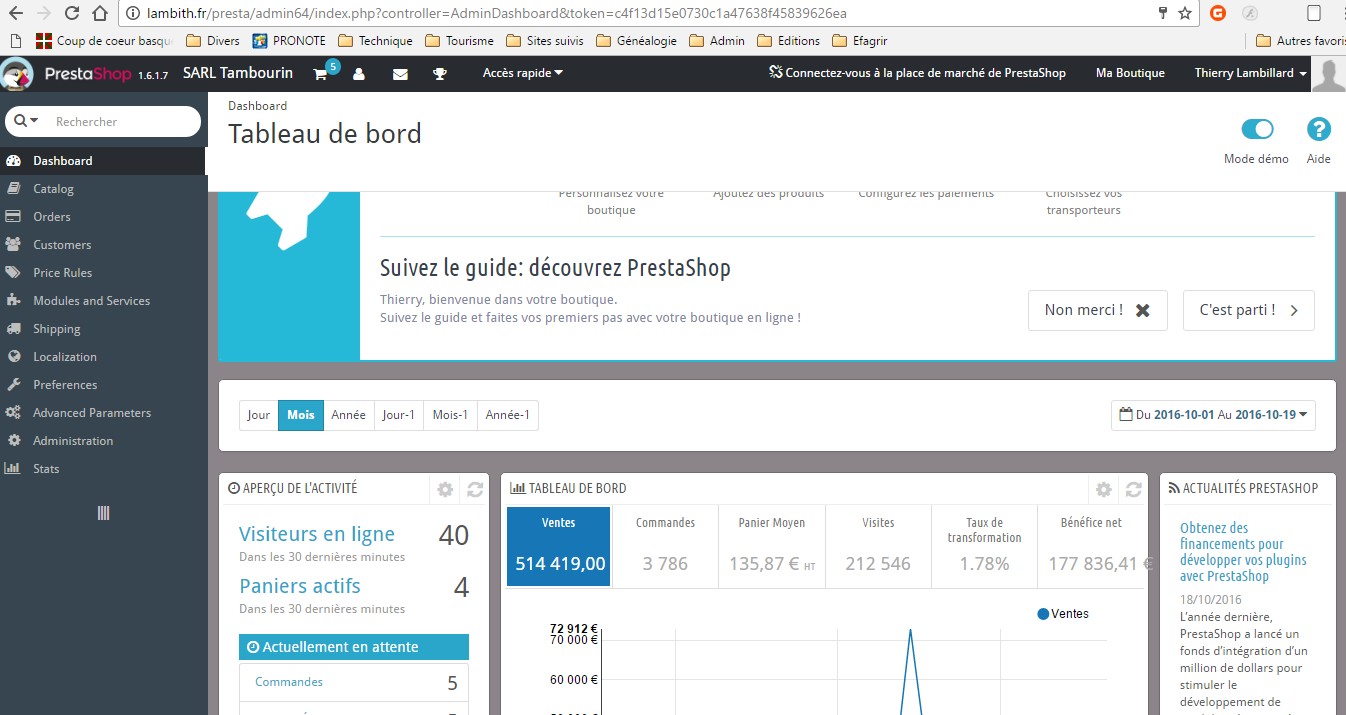Image resolution: width=1346 pixels, height=715 pixels.
Task: Open the PRONOTE bookmark
Action: [289, 41]
